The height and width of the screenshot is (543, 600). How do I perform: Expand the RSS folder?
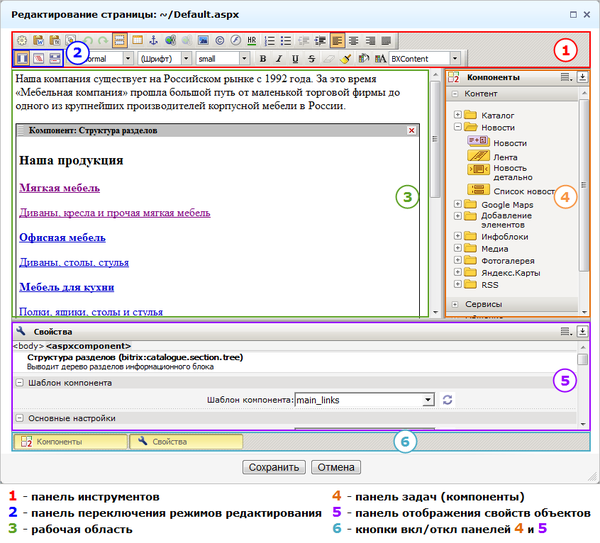pos(457,284)
